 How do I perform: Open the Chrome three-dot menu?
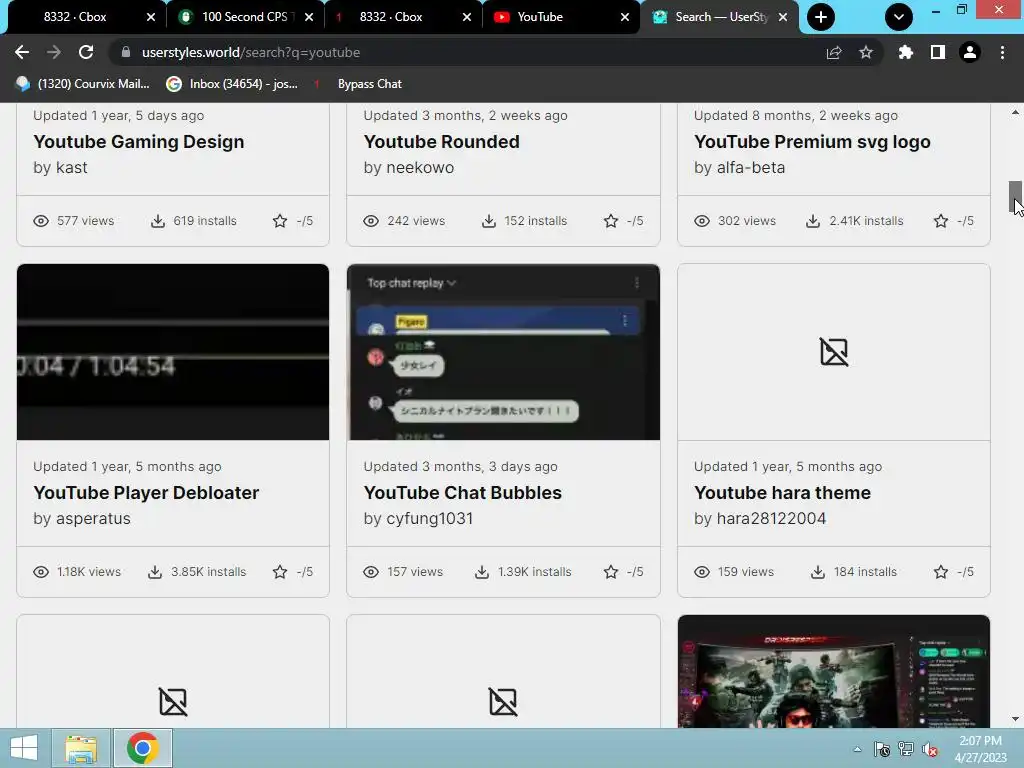(x=1002, y=52)
